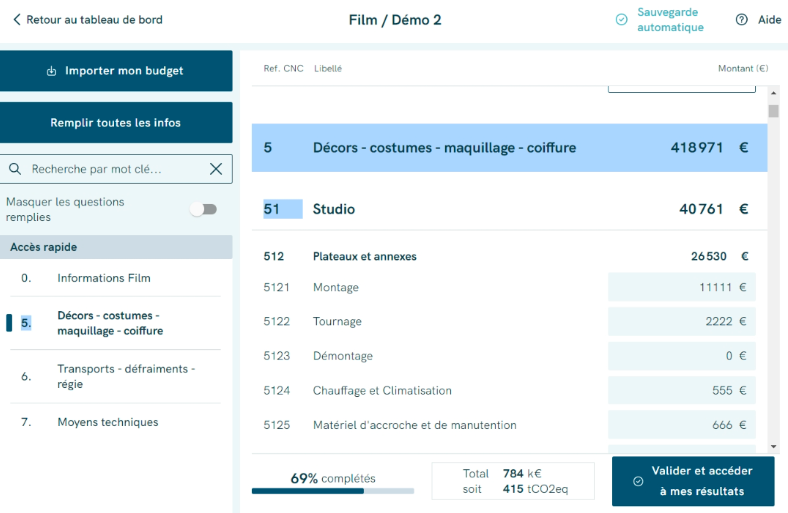This screenshot has width=788, height=513.
Task: Expand section 5 Décors - costumes header
Action: (x=509, y=148)
